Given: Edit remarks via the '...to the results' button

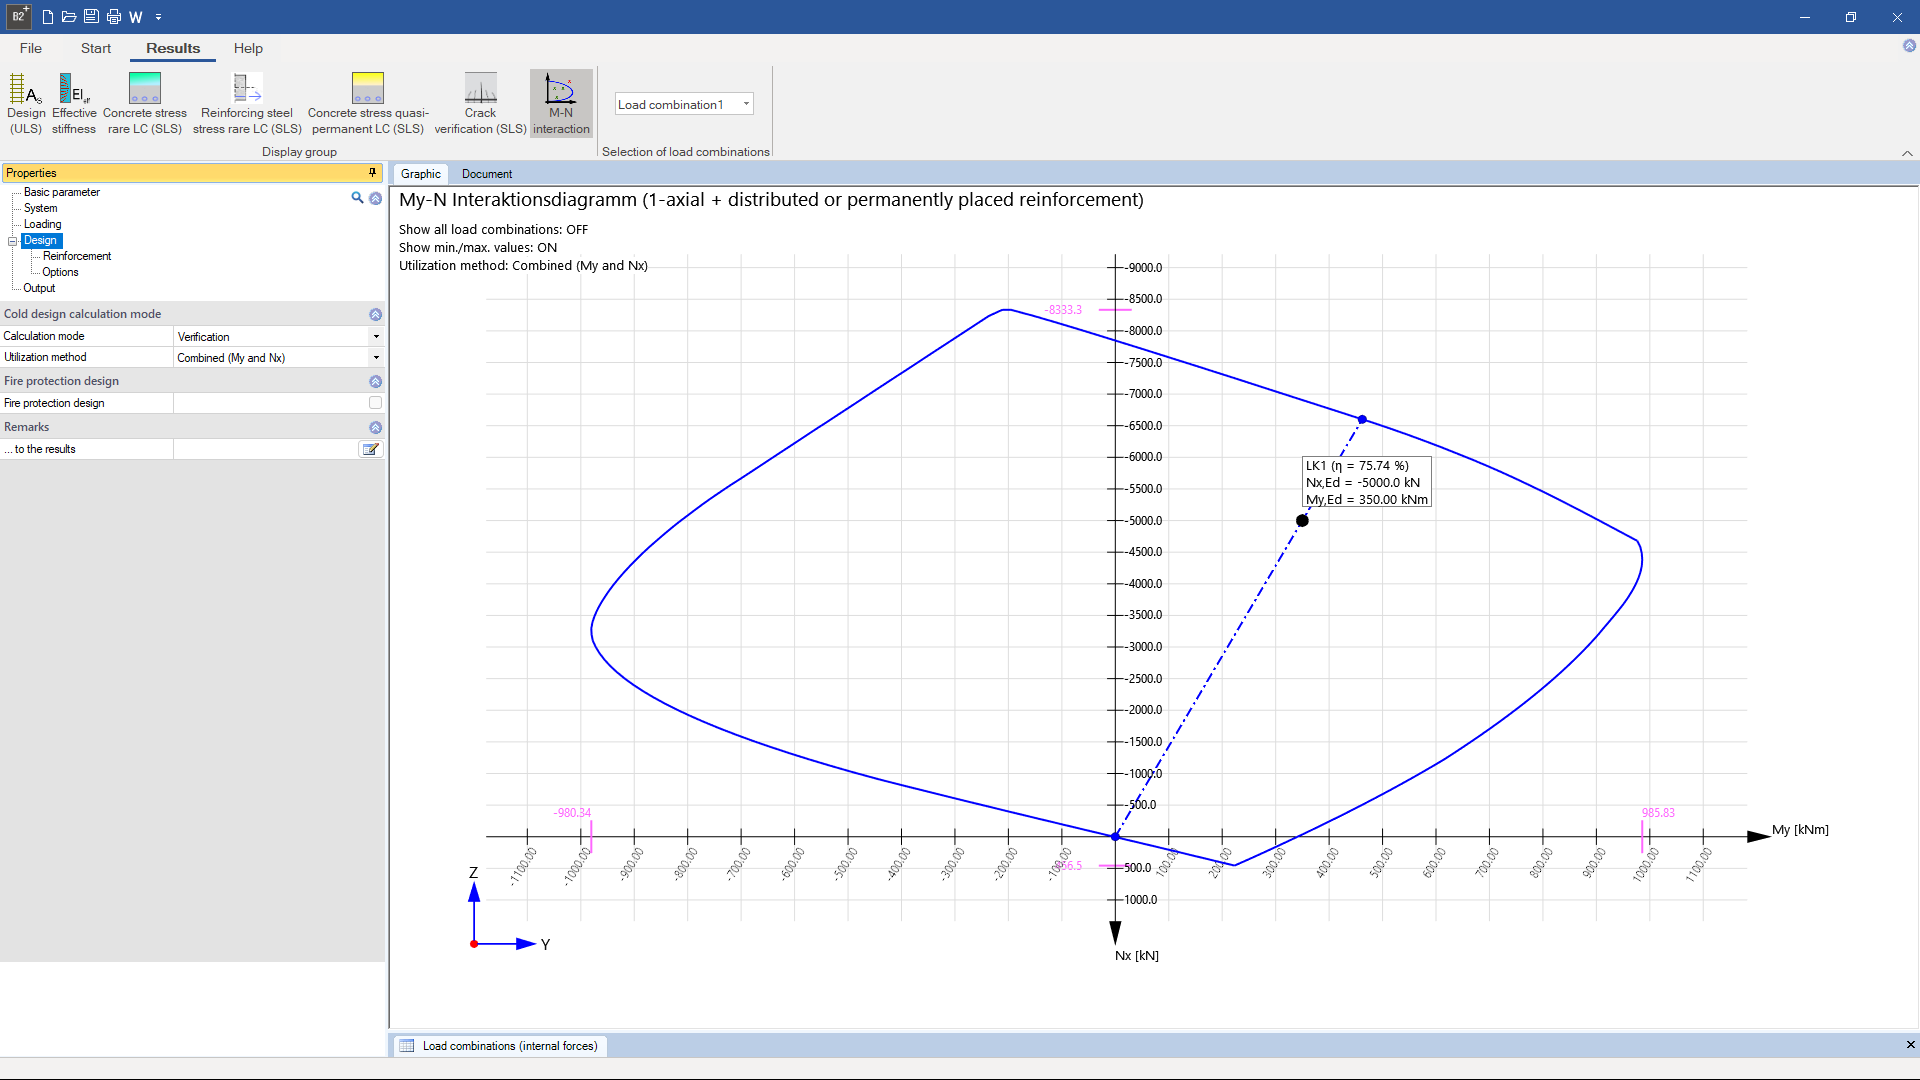Looking at the screenshot, I should pos(370,448).
